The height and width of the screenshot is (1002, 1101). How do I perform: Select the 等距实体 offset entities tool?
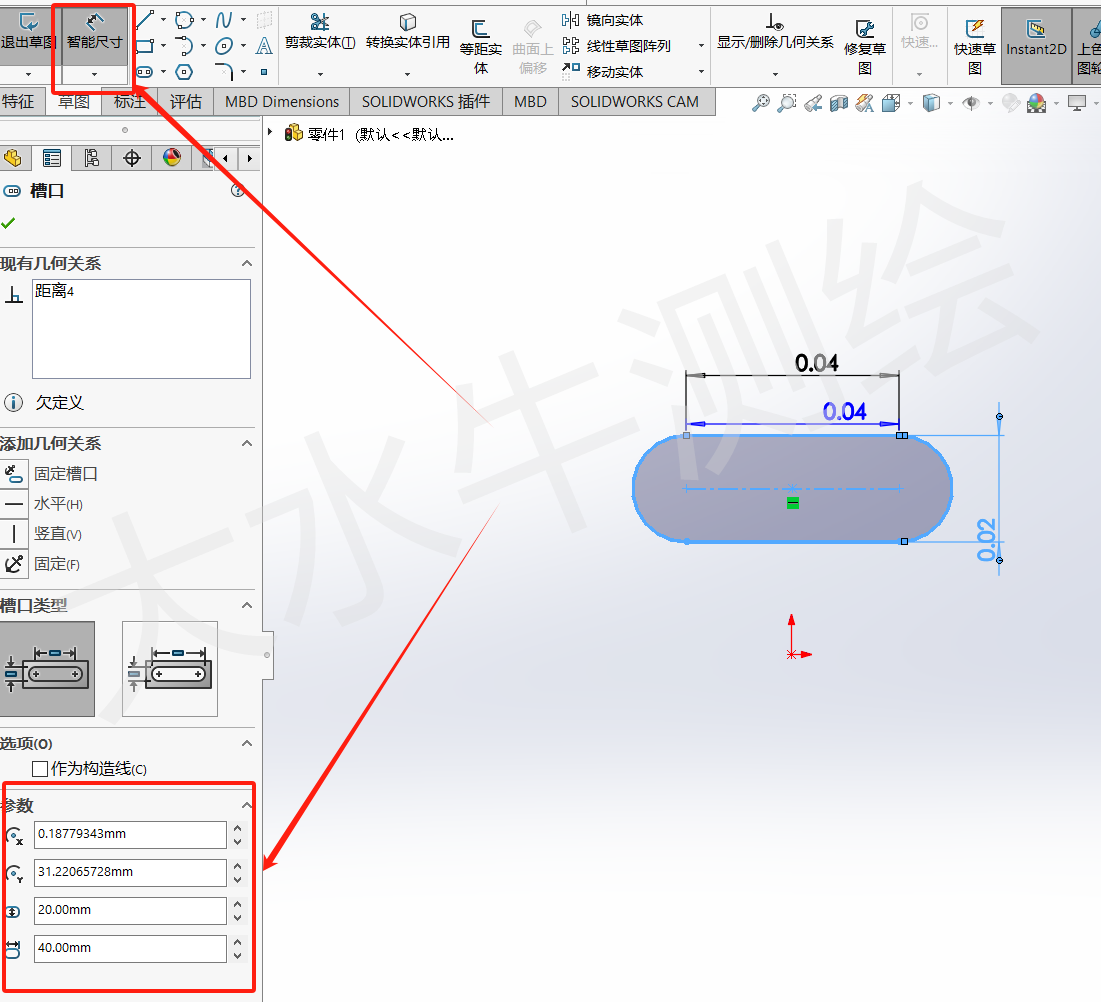[x=479, y=40]
